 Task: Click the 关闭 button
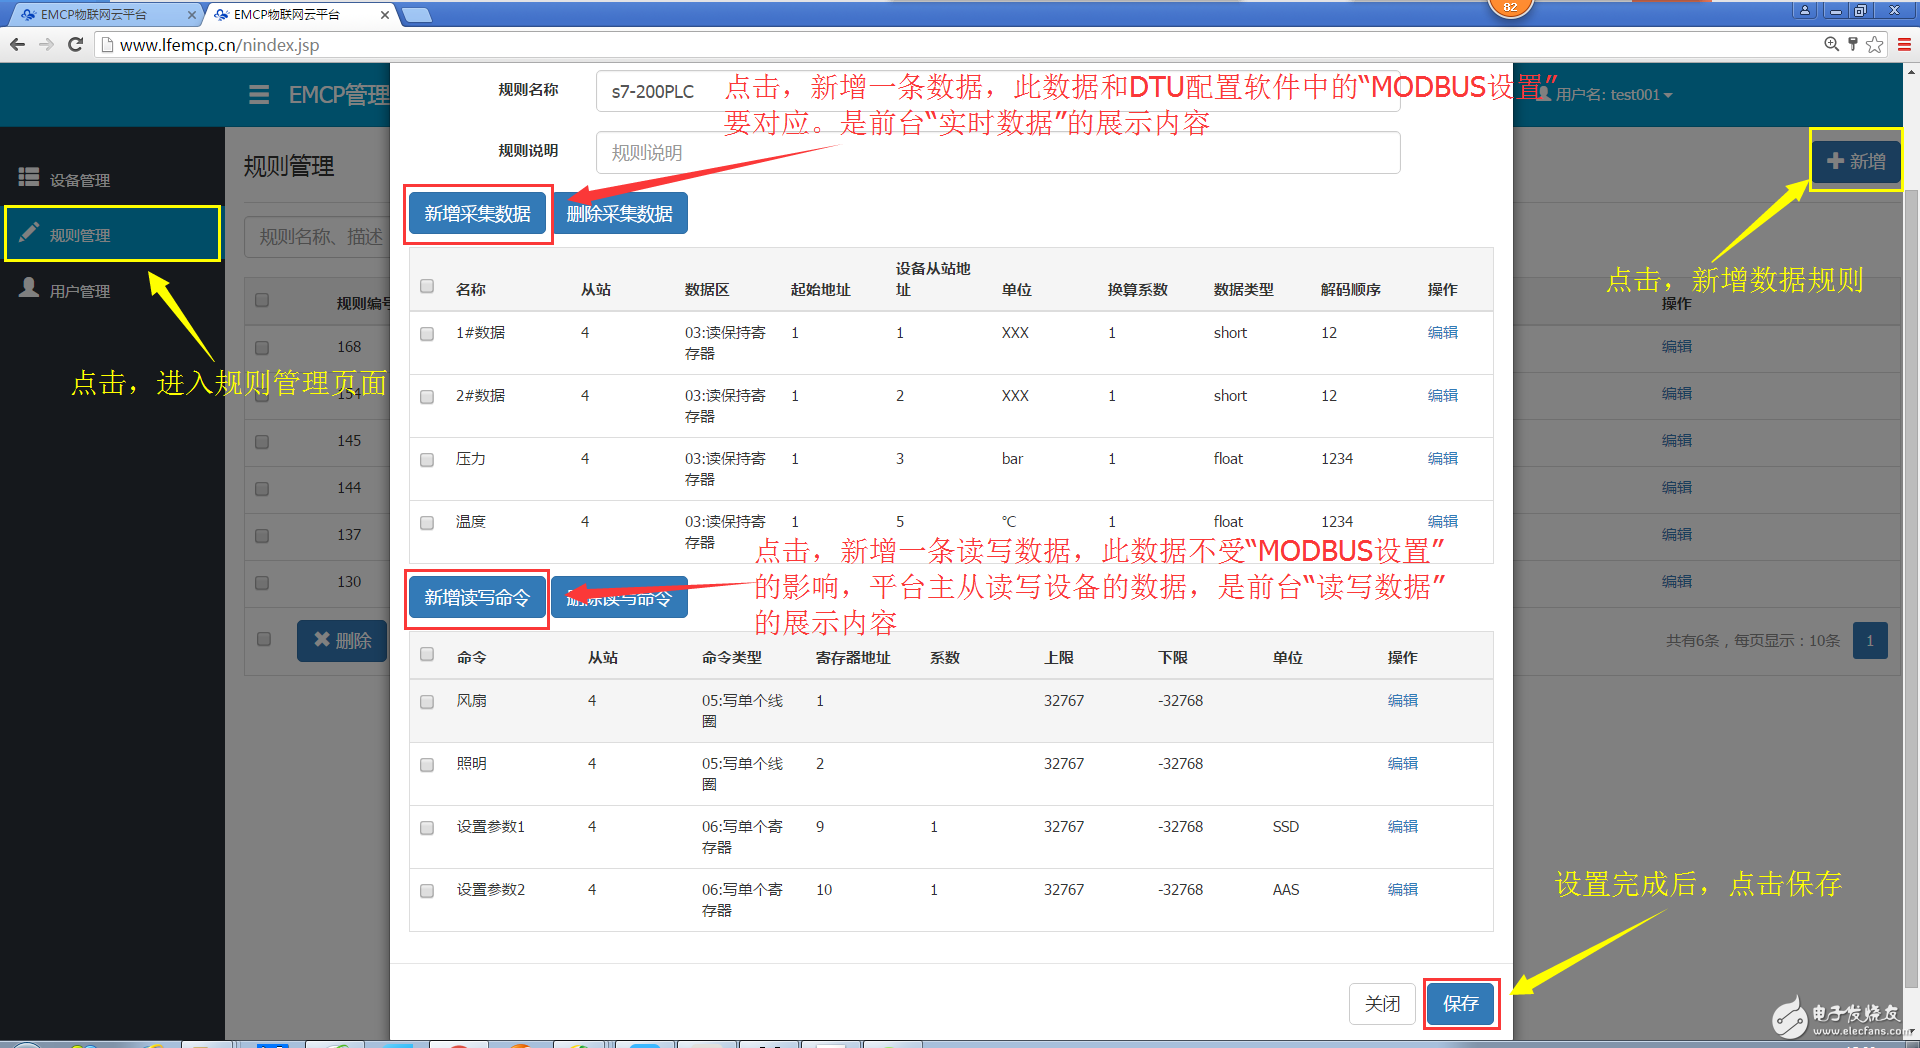pos(1382,1003)
